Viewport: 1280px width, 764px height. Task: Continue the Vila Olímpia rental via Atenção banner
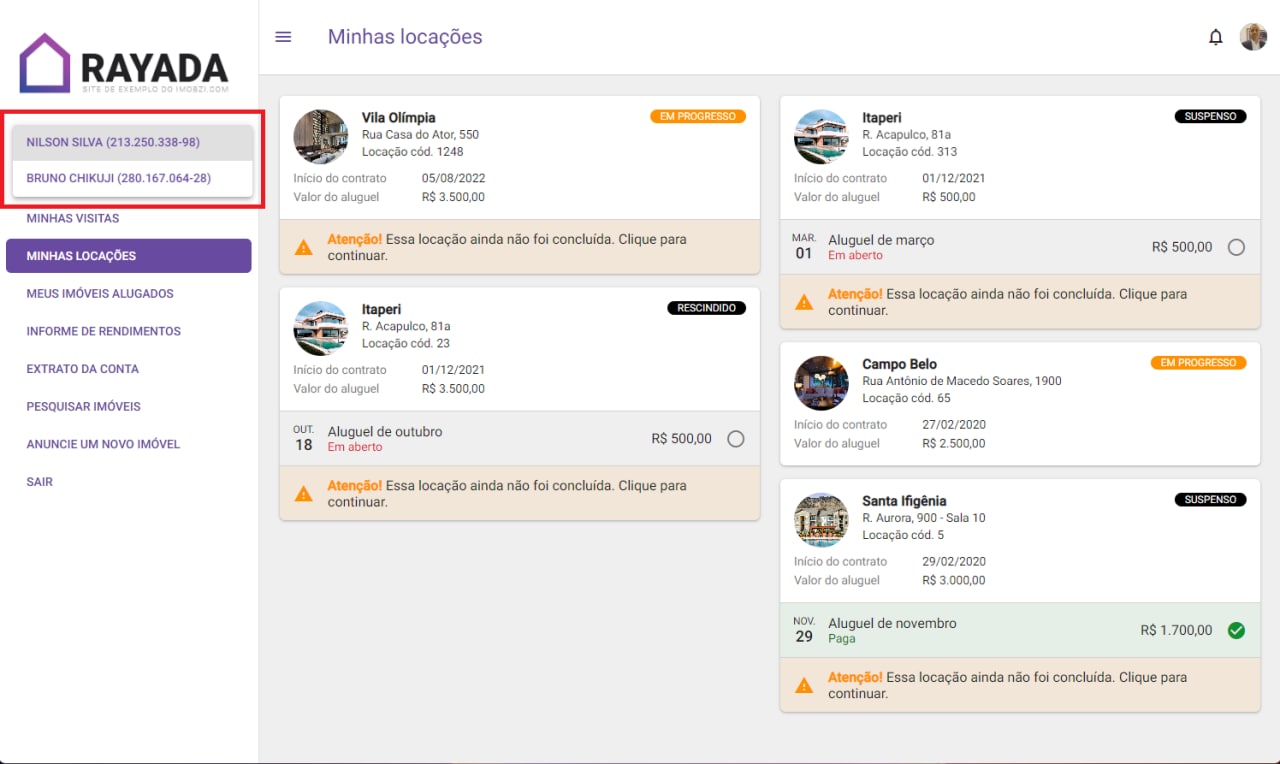tap(520, 247)
